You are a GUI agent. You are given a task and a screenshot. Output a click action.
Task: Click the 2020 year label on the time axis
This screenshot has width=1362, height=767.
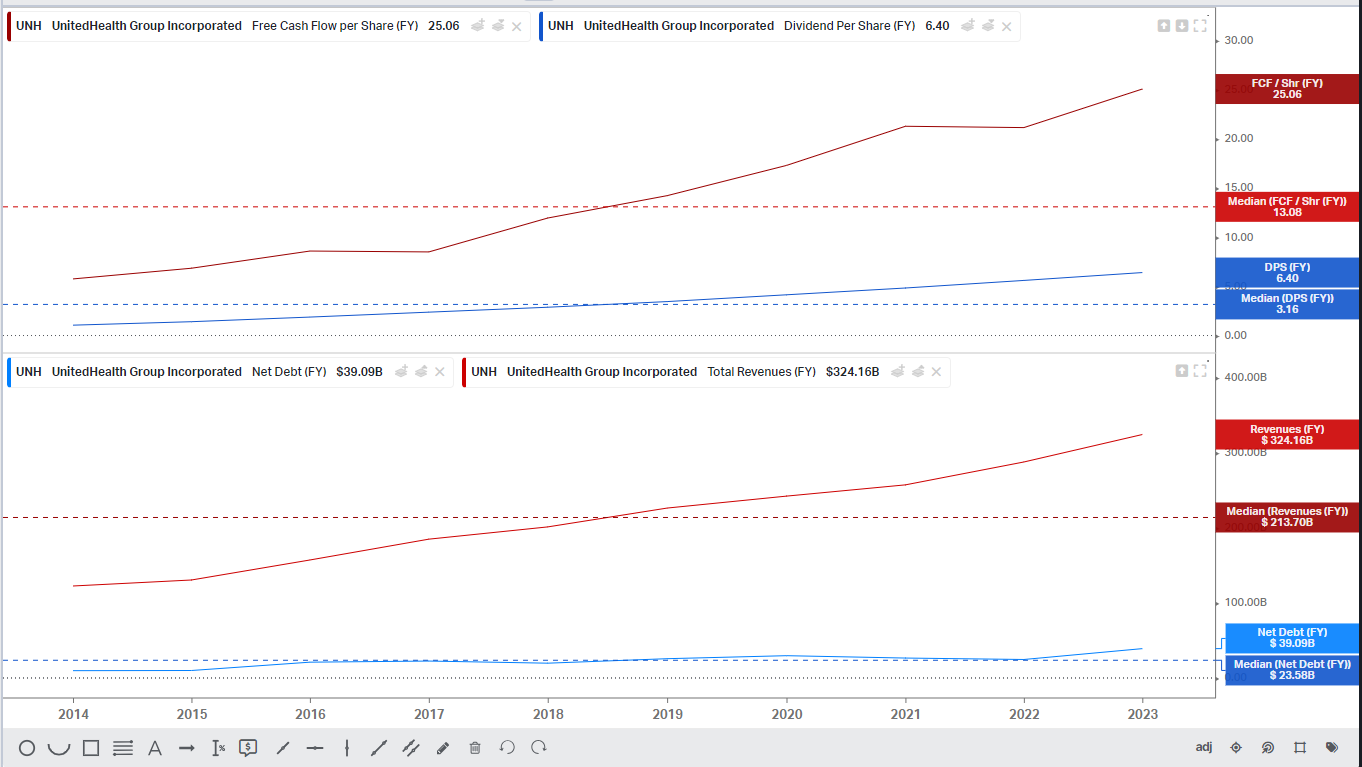point(786,714)
